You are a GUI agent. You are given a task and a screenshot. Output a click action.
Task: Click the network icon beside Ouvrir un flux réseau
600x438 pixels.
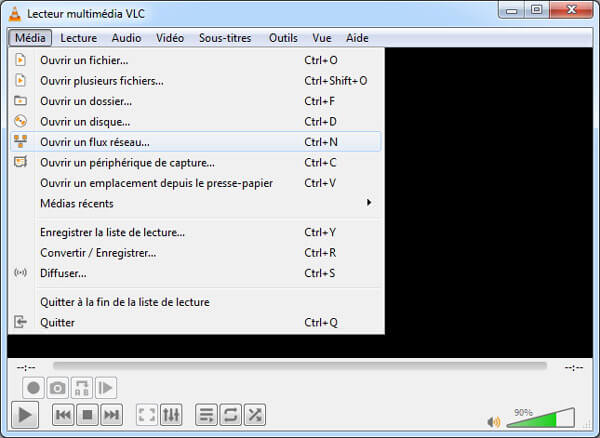(20, 141)
